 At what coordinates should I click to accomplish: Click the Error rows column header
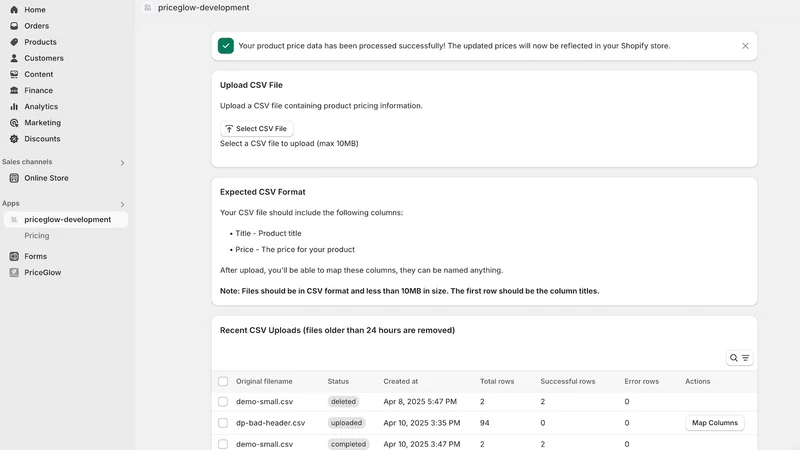(641, 381)
